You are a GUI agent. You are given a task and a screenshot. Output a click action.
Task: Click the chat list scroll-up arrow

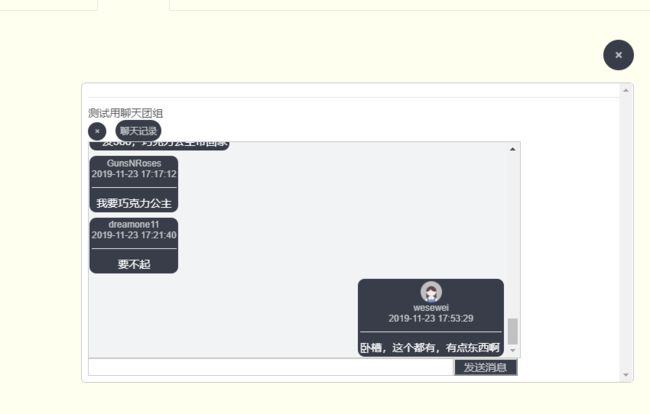(513, 149)
